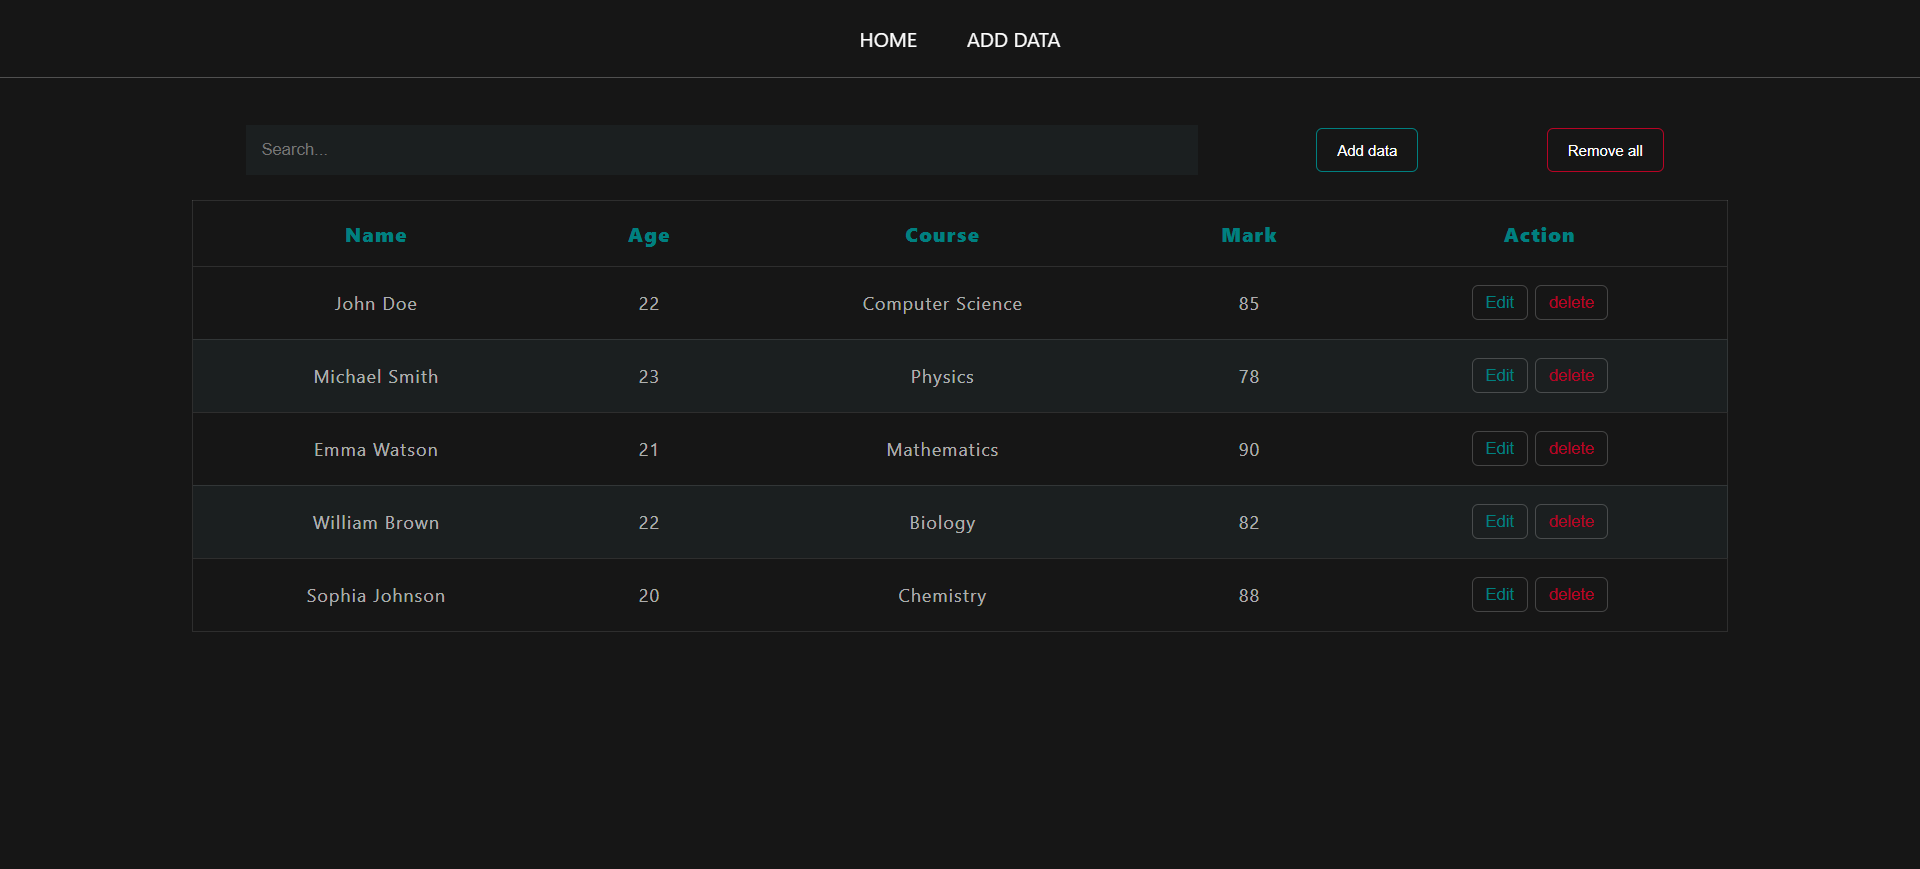Delete the Michael Smith row
The height and width of the screenshot is (869, 1920).
[1571, 376]
